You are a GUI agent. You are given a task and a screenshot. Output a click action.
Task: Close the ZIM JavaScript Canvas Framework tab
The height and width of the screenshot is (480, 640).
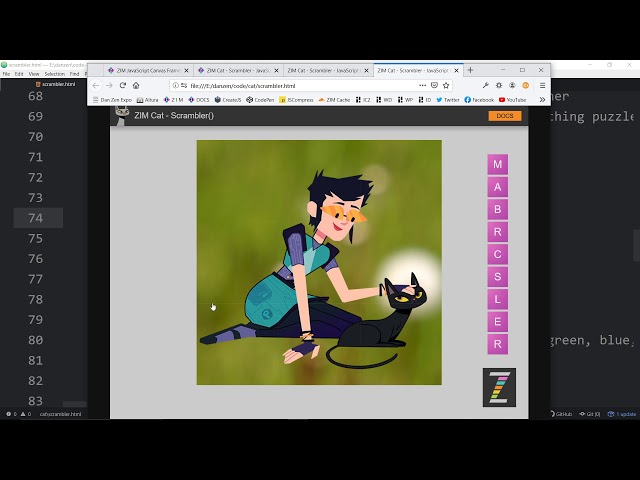(x=187, y=71)
